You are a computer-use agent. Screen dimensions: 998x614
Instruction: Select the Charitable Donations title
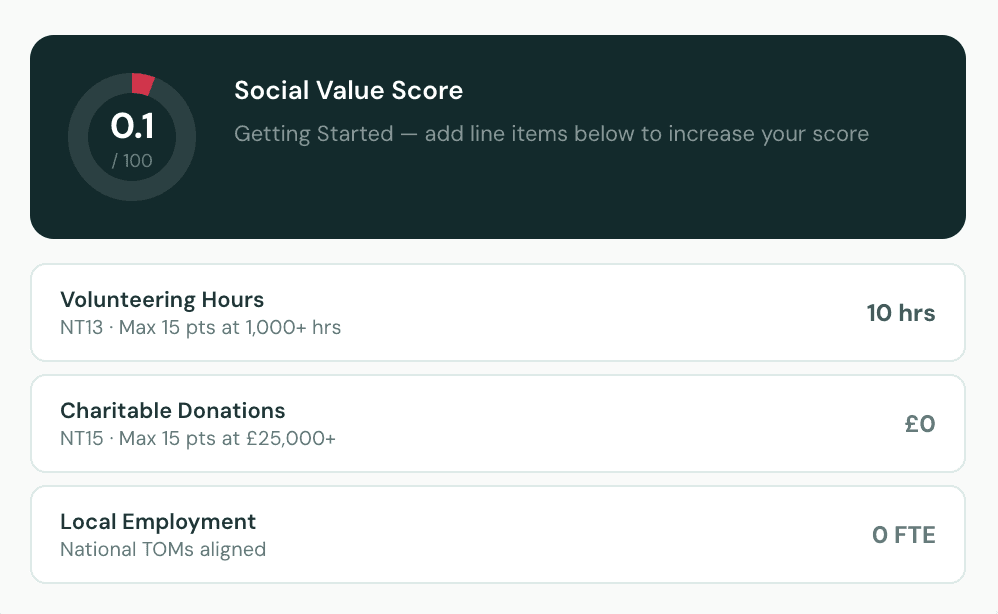tap(172, 410)
